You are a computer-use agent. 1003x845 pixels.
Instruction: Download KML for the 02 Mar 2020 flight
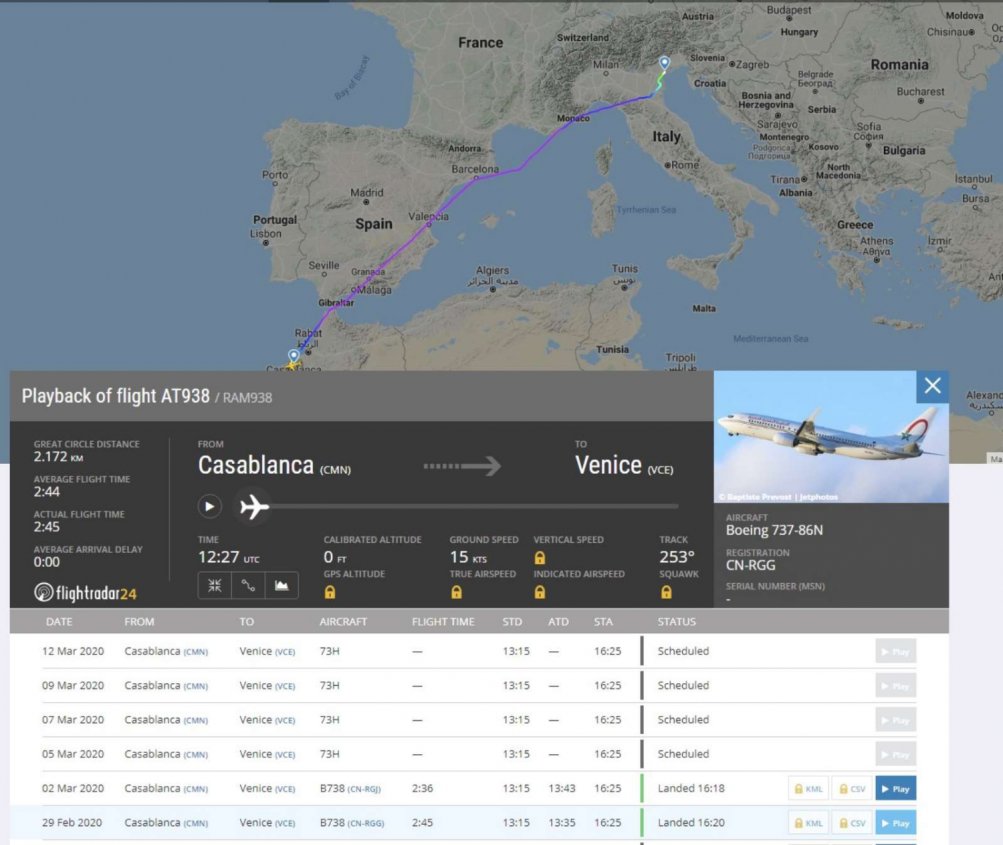pyautogui.click(x=809, y=789)
